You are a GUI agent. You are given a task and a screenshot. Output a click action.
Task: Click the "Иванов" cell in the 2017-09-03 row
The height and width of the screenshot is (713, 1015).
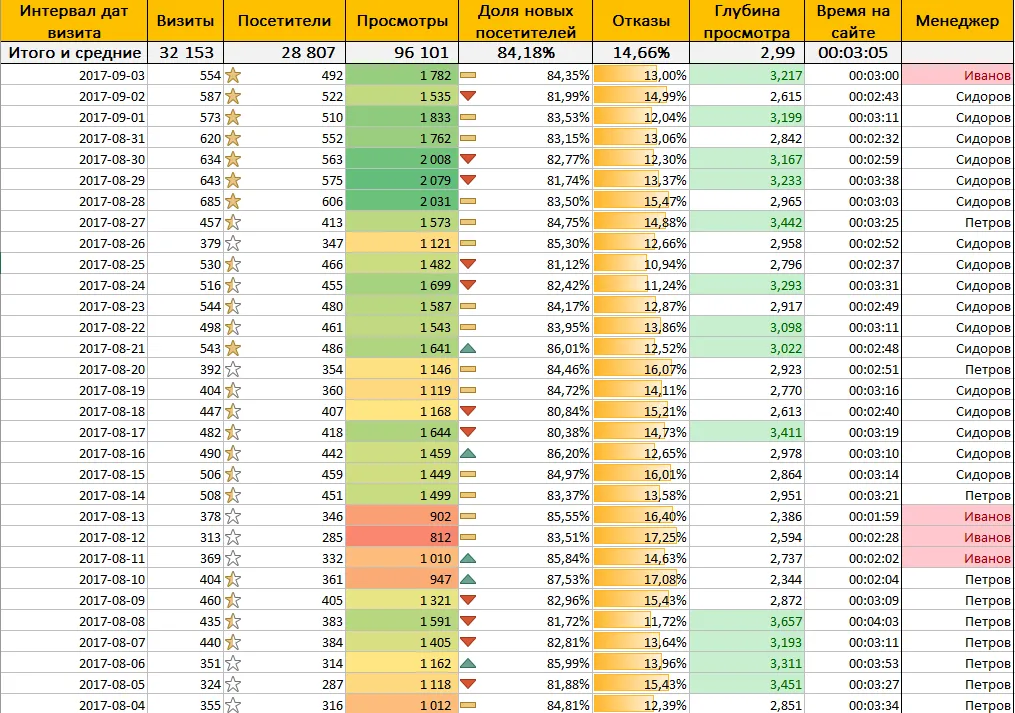958,76
